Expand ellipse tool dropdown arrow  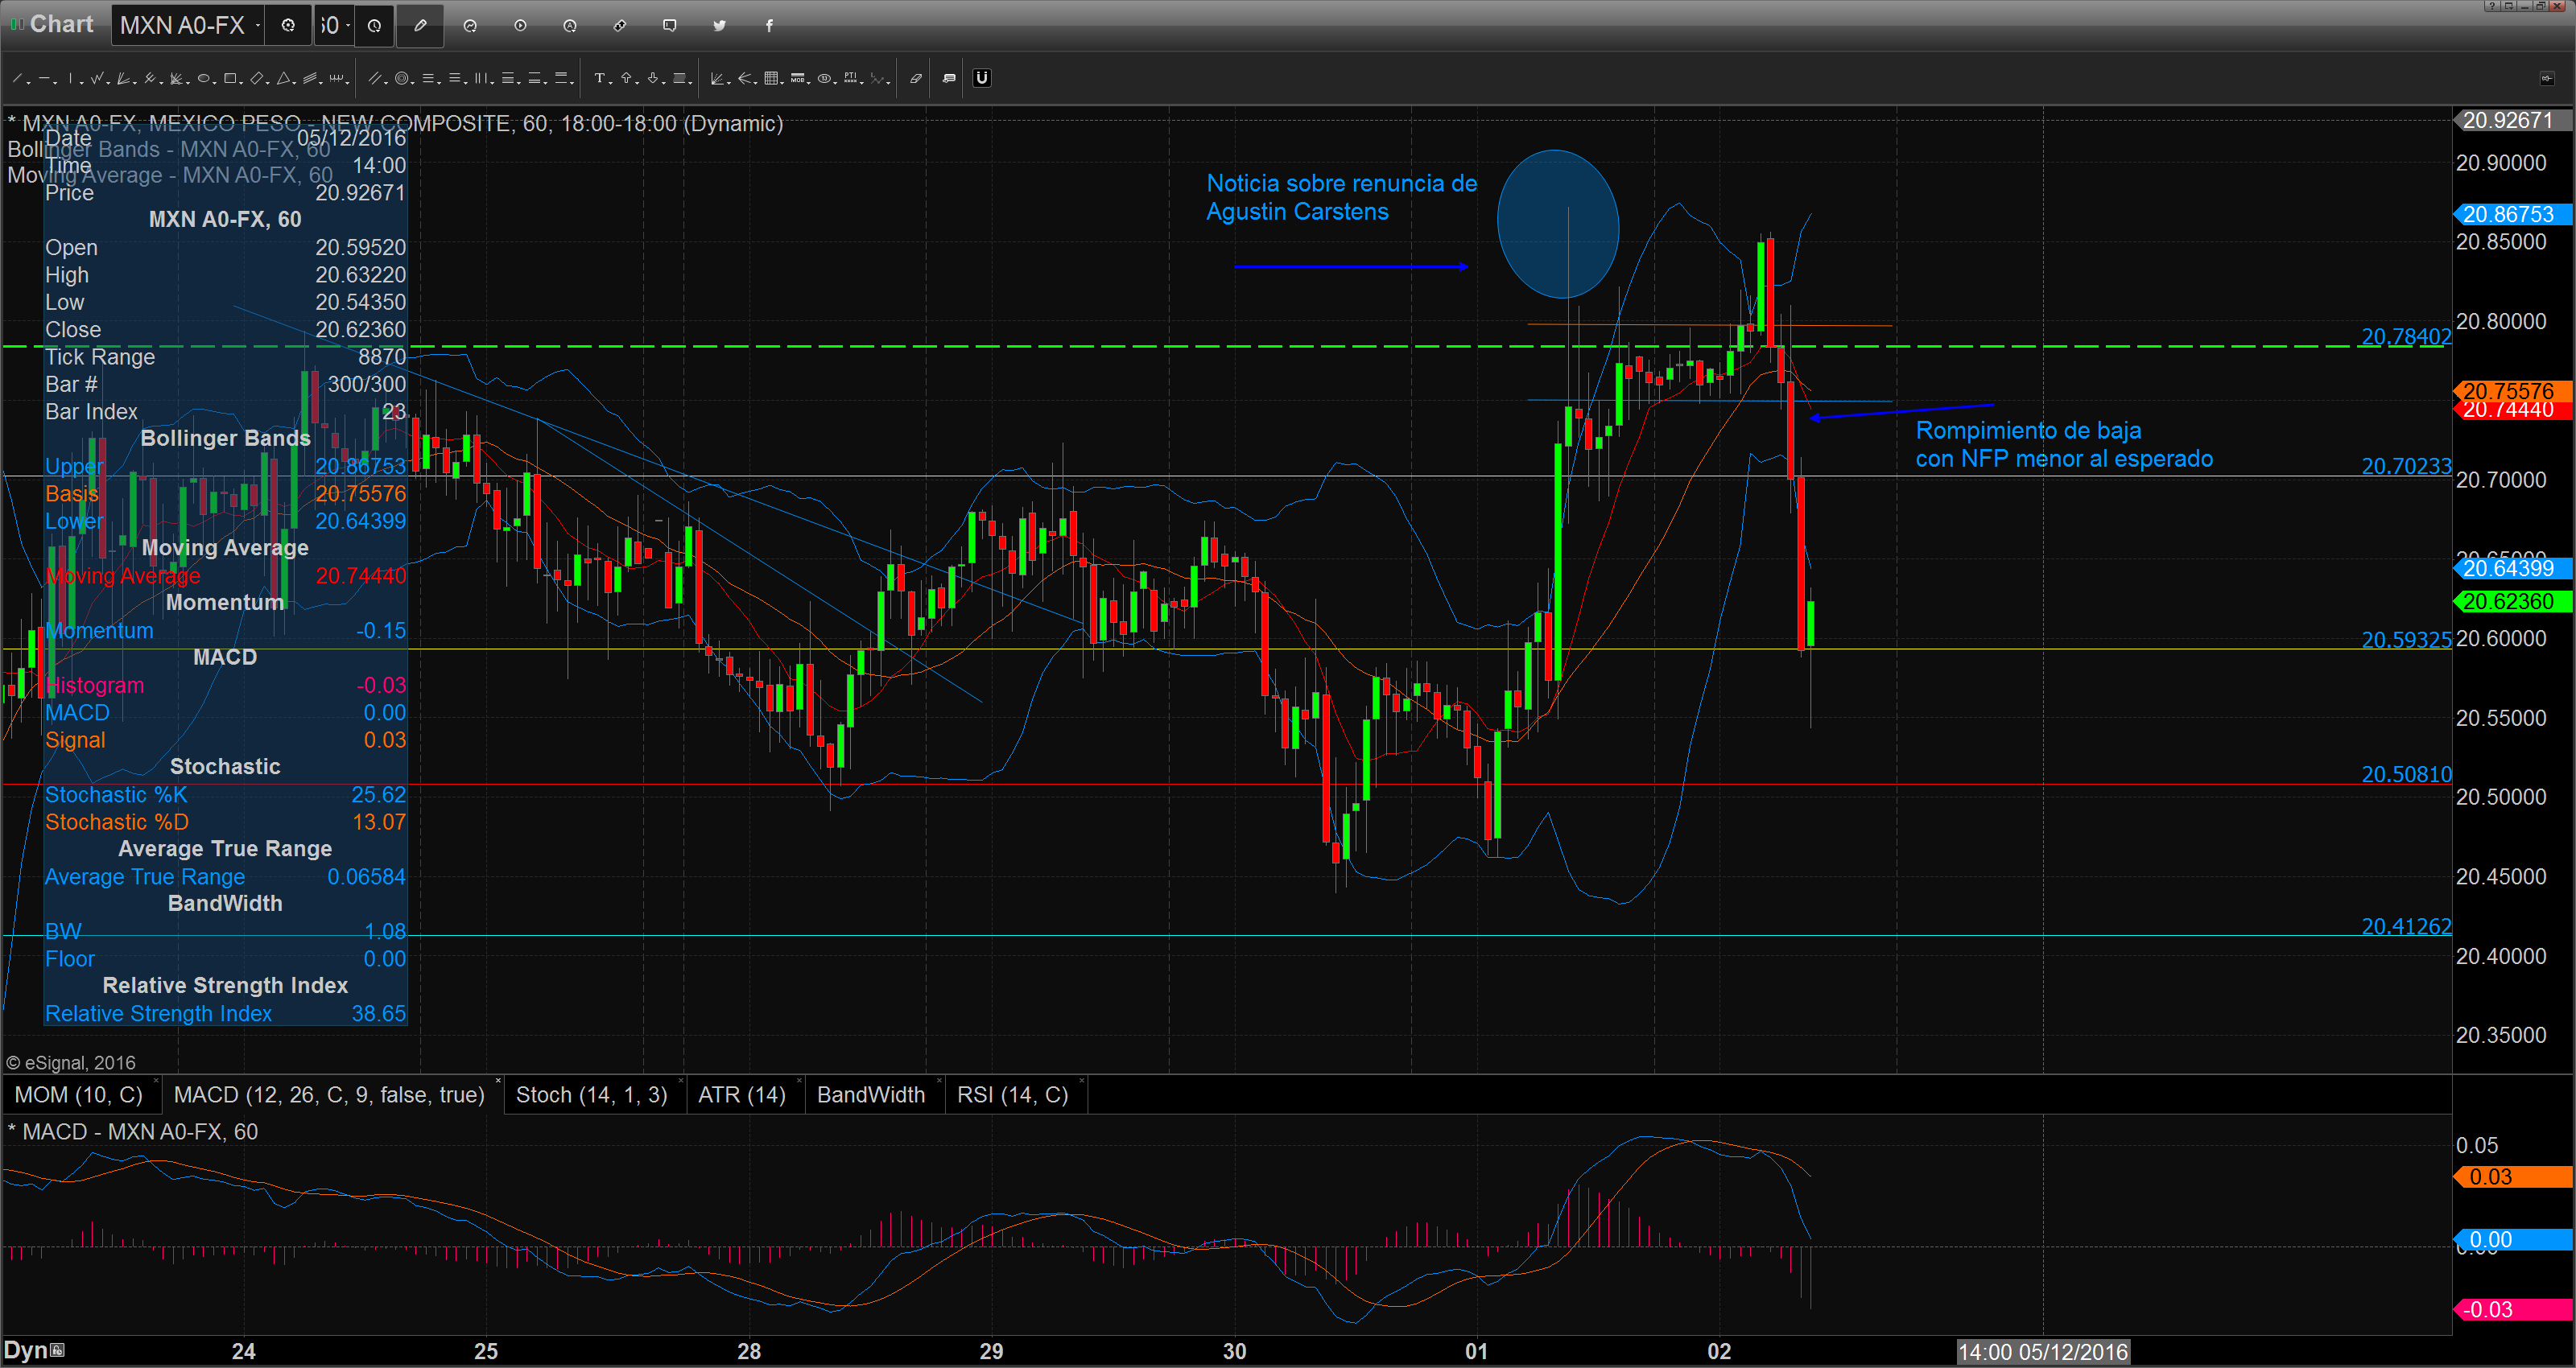tap(215, 83)
